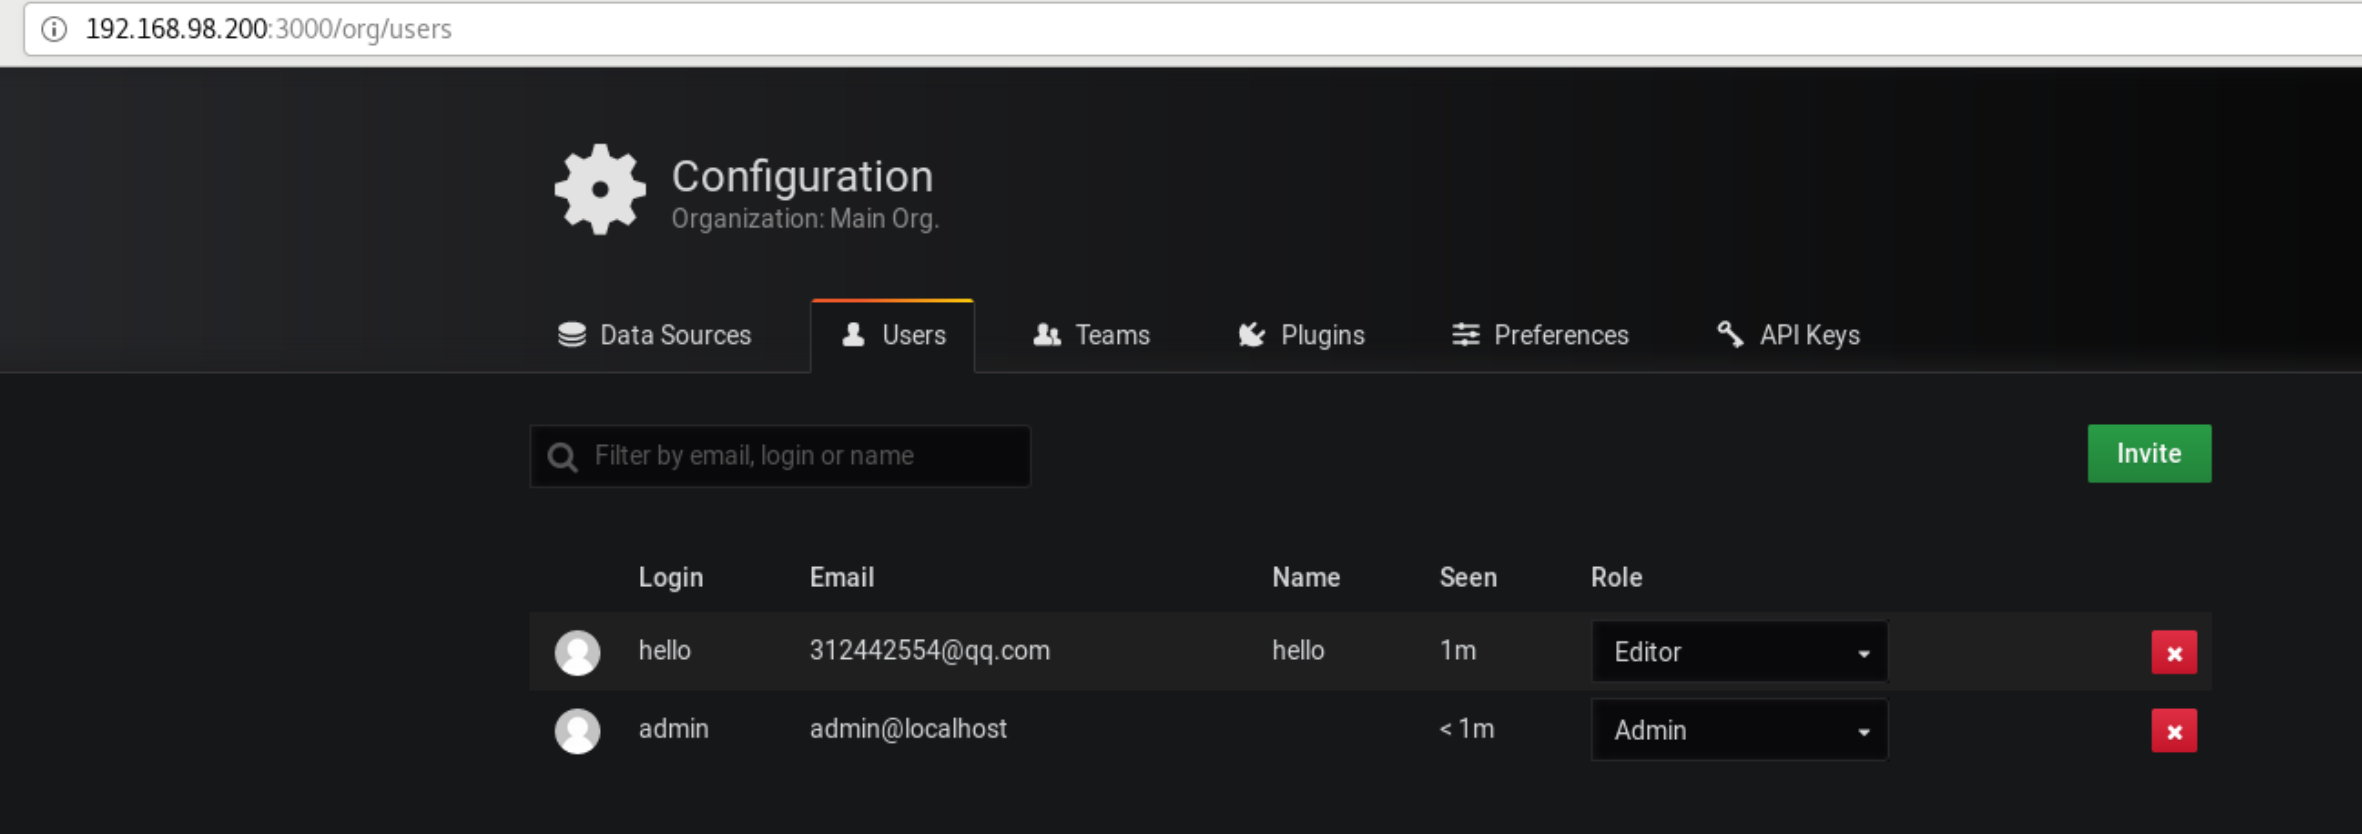
Task: Click the admin user's avatar
Action: point(577,730)
